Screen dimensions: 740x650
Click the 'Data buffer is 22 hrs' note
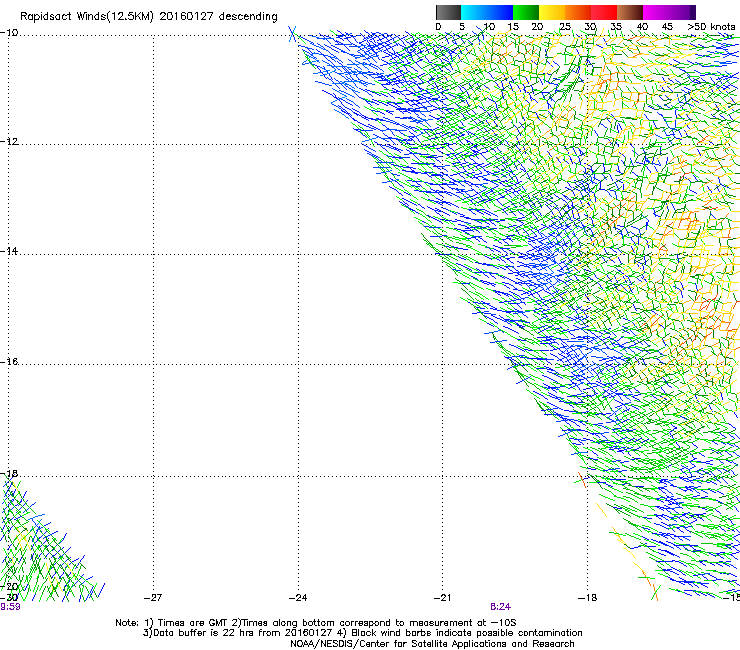point(363,633)
